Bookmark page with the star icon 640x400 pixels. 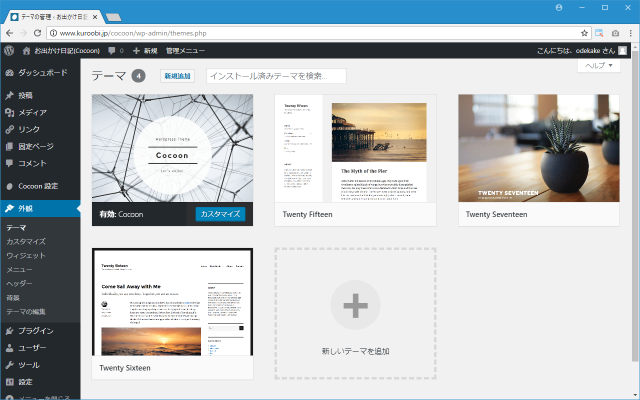pyautogui.click(x=584, y=33)
